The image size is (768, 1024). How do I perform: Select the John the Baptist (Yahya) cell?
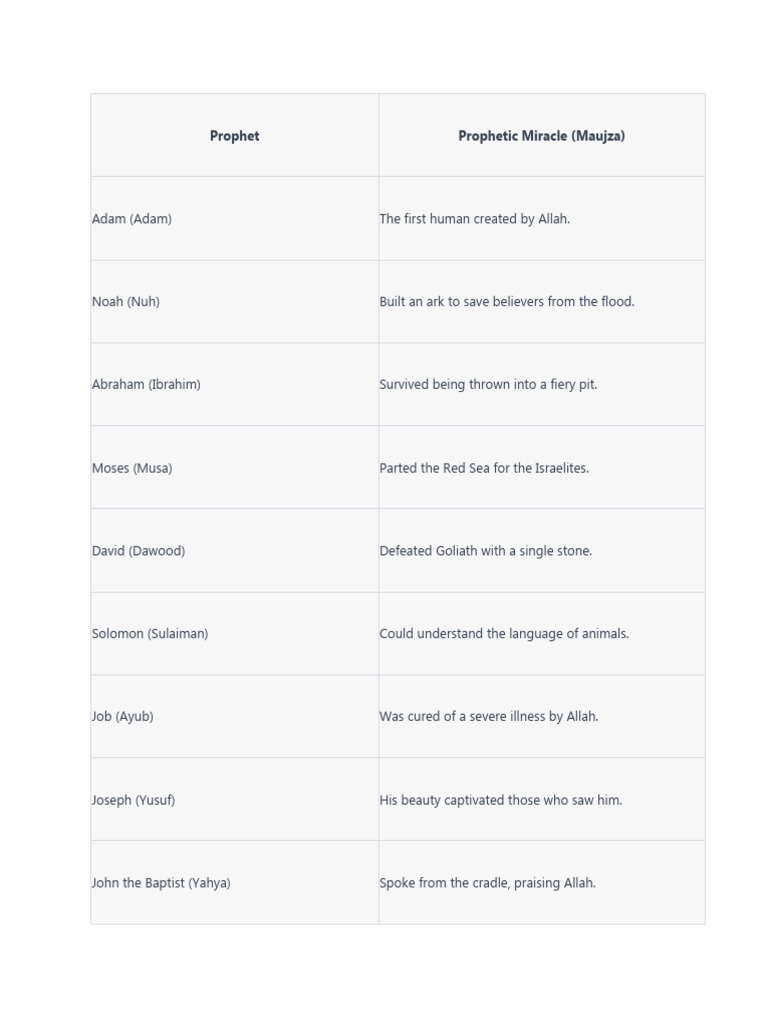coord(161,883)
